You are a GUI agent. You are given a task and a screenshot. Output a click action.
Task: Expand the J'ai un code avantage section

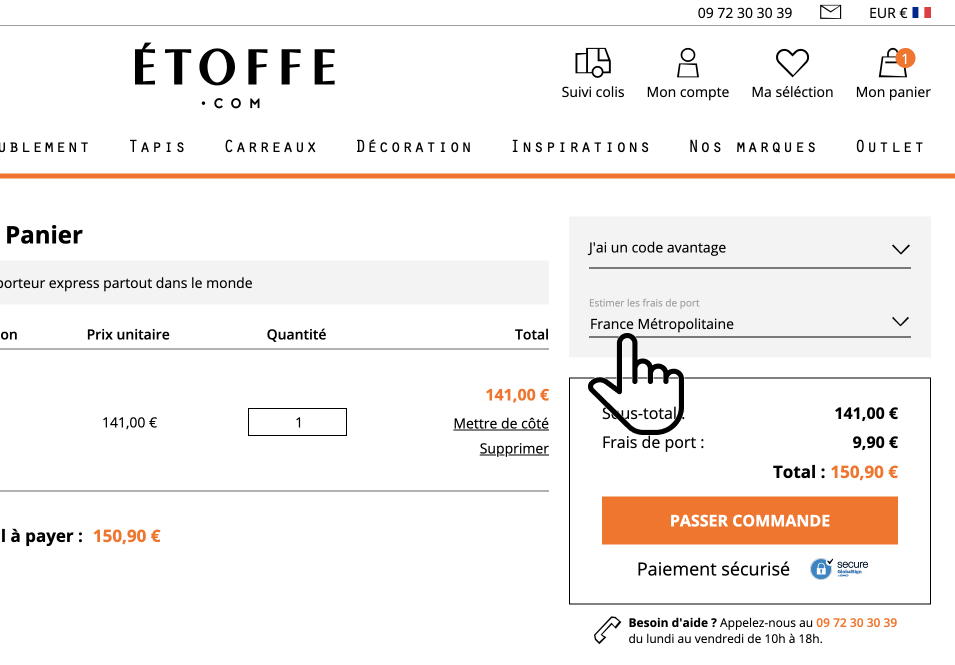(749, 248)
